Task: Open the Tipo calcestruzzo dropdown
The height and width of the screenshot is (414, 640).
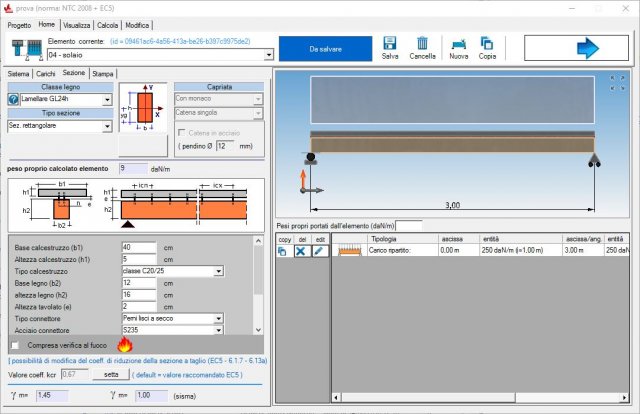Action: coord(218,272)
